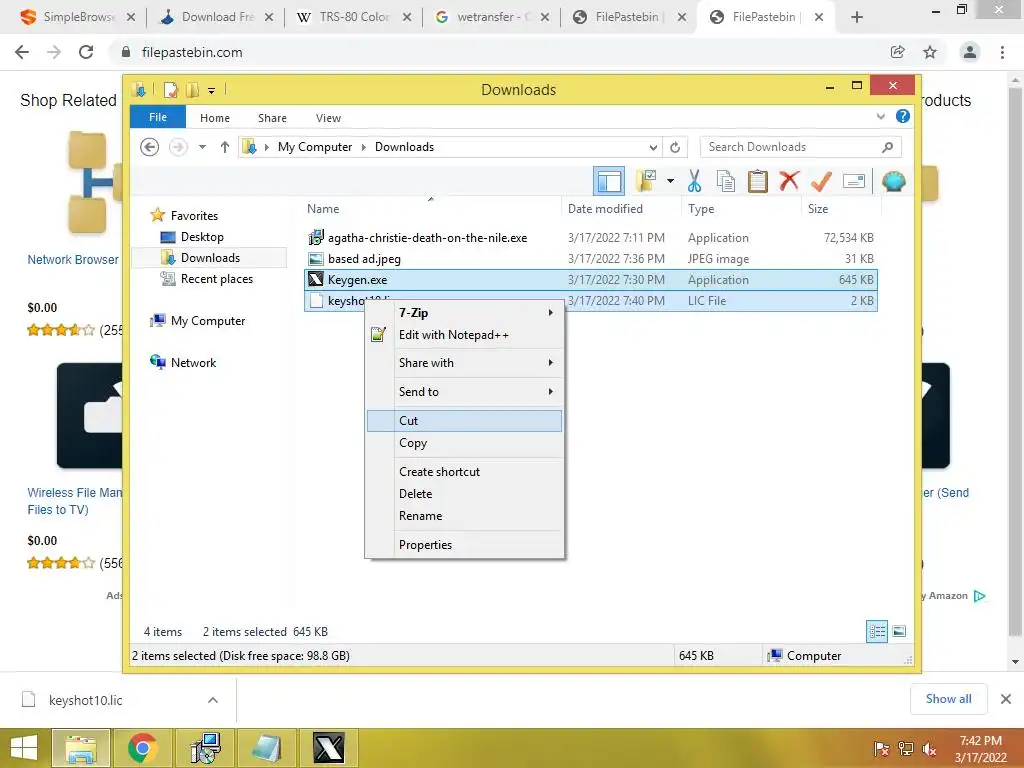
Task: Select Rename in the context menu
Action: tap(464, 516)
